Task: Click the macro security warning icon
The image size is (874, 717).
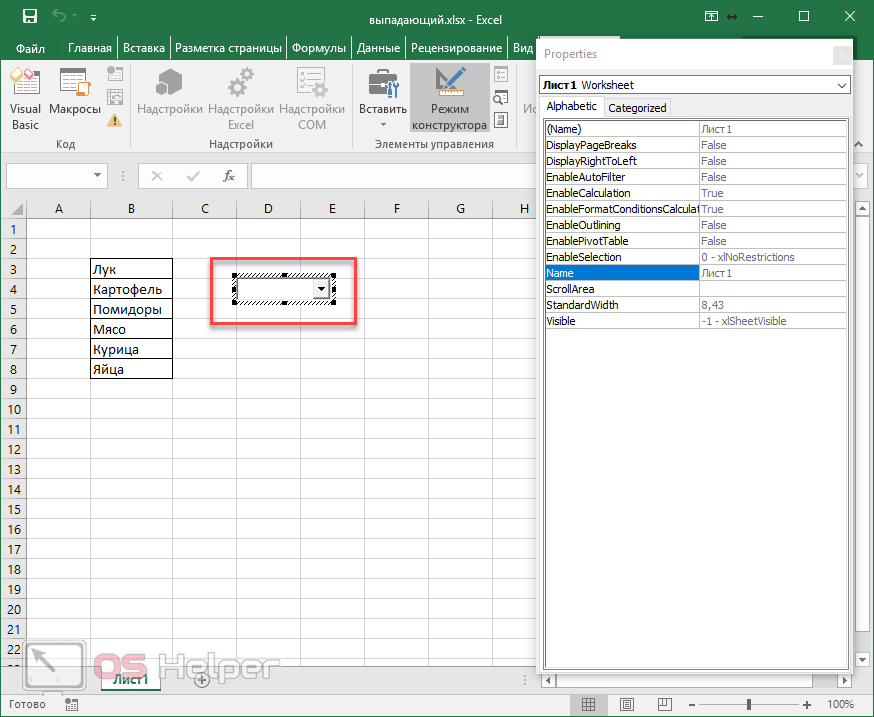Action: [115, 120]
